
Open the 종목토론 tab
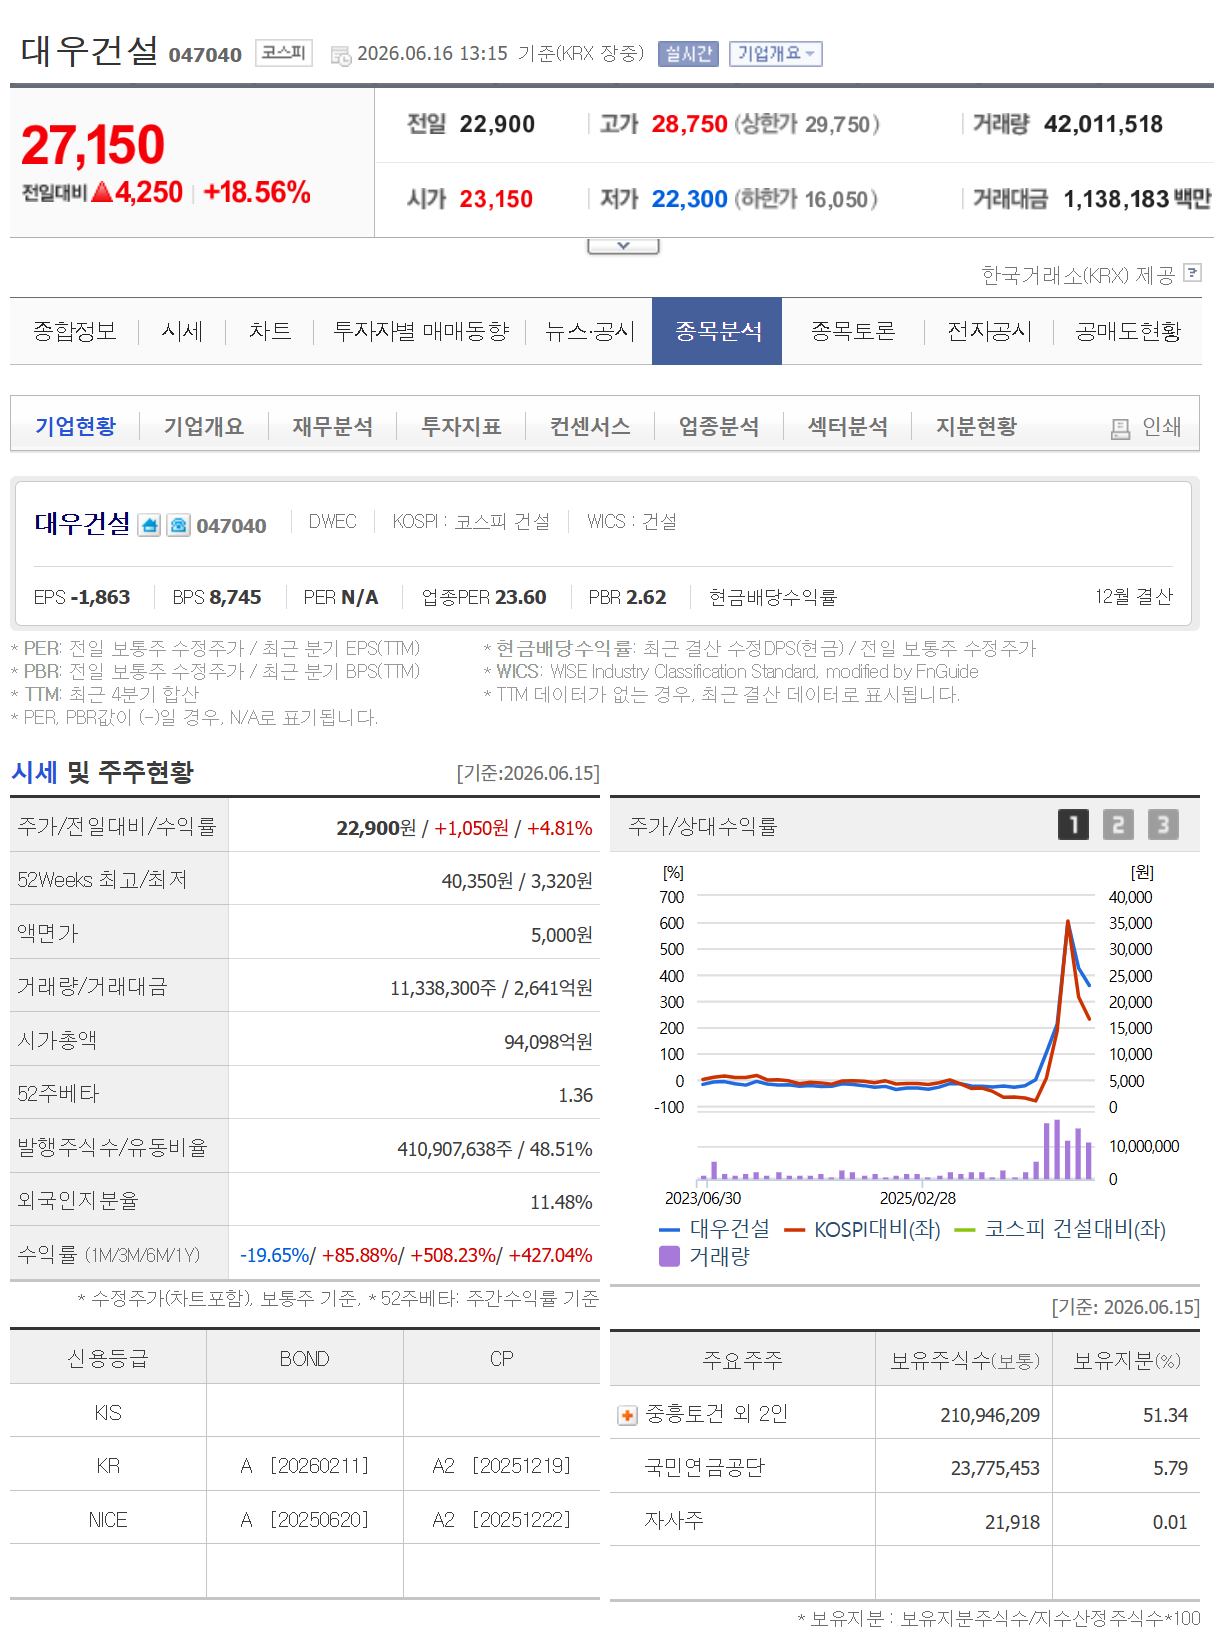(x=853, y=331)
